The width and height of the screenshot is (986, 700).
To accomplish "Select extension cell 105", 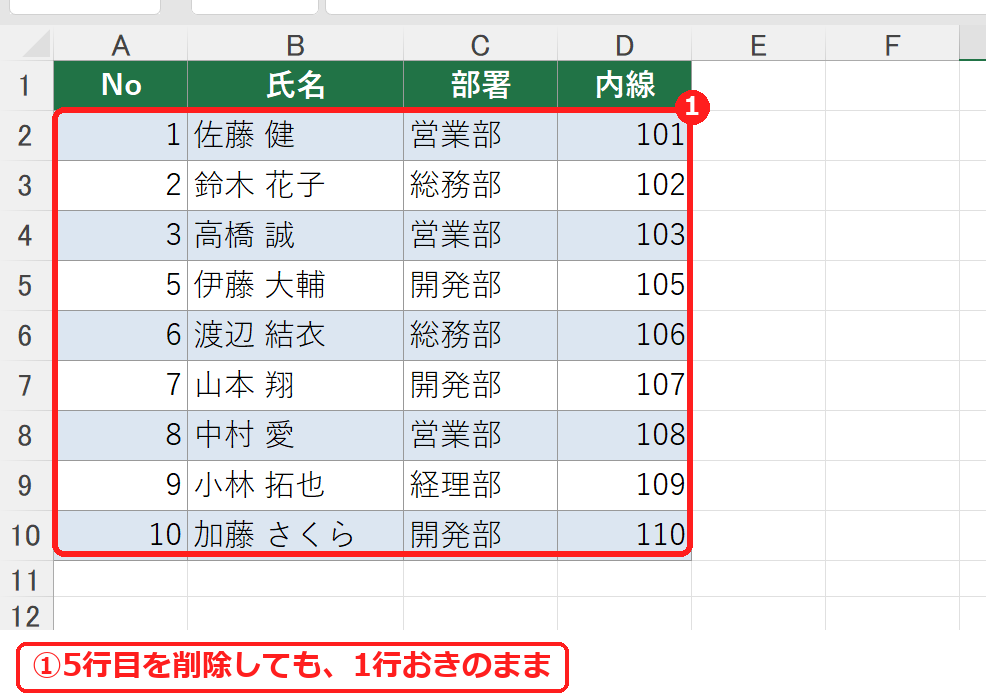I will (x=624, y=286).
